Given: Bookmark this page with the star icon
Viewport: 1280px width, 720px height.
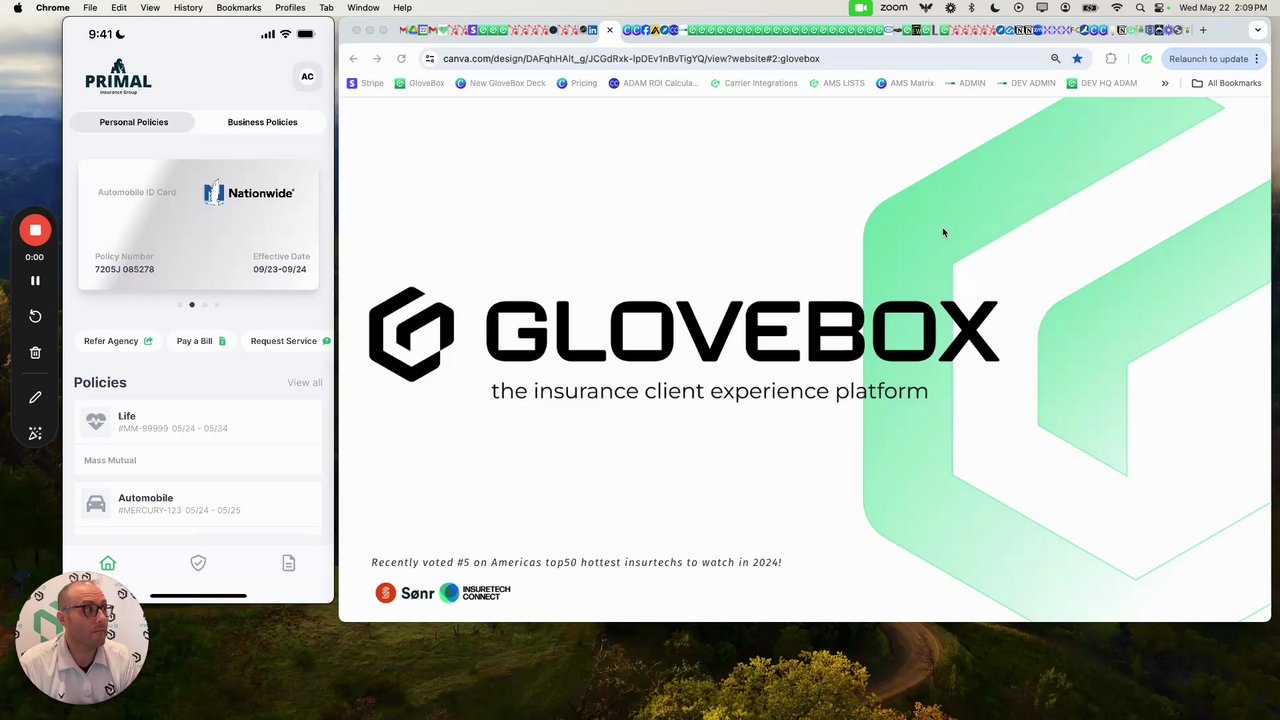Looking at the screenshot, I should pyautogui.click(x=1077, y=59).
